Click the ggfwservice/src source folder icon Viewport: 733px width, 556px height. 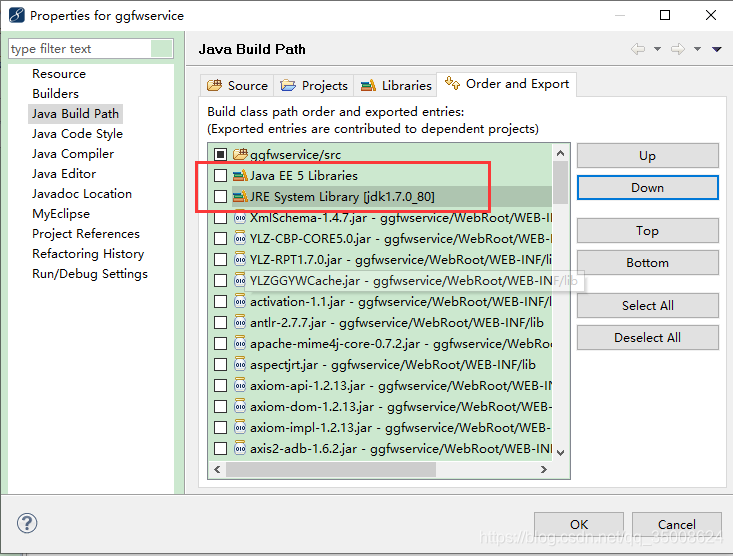click(x=240, y=154)
